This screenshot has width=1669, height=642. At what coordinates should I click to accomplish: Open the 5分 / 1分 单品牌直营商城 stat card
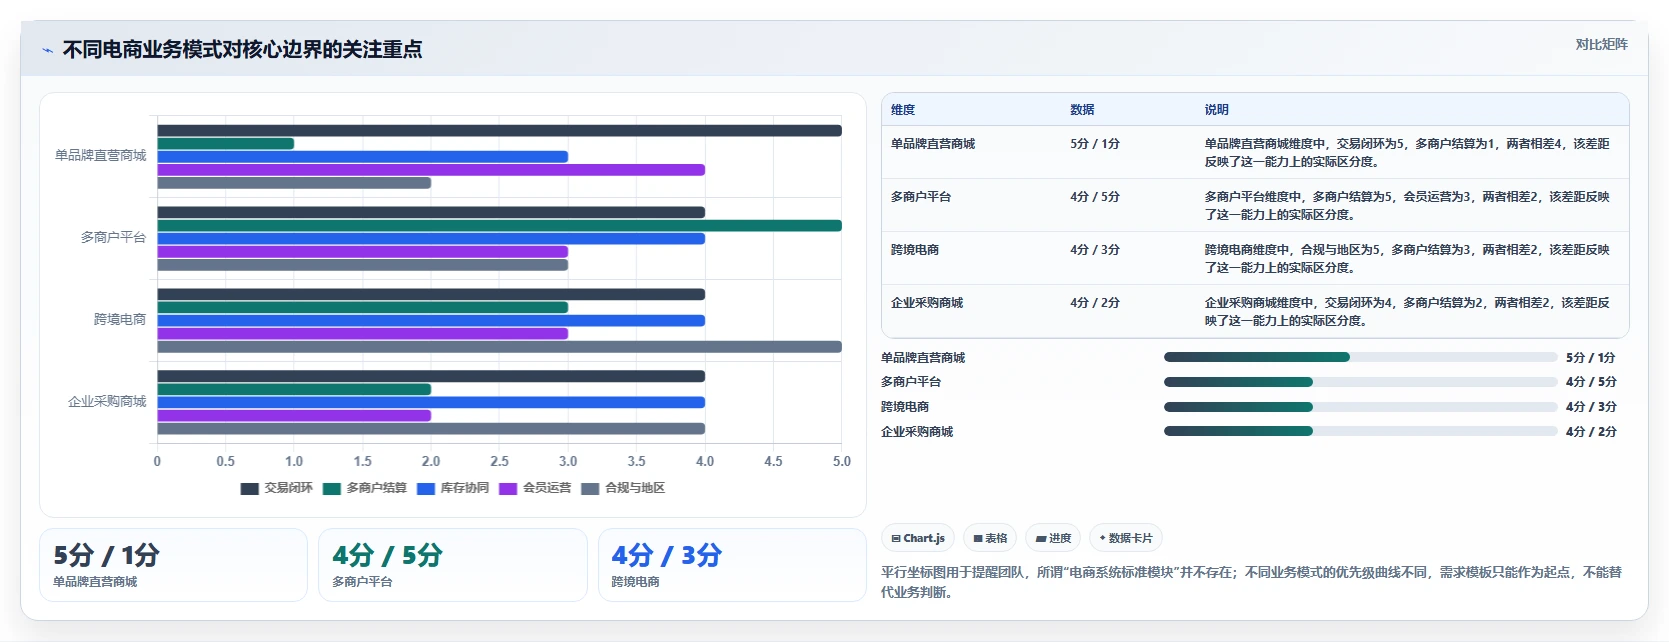173,565
